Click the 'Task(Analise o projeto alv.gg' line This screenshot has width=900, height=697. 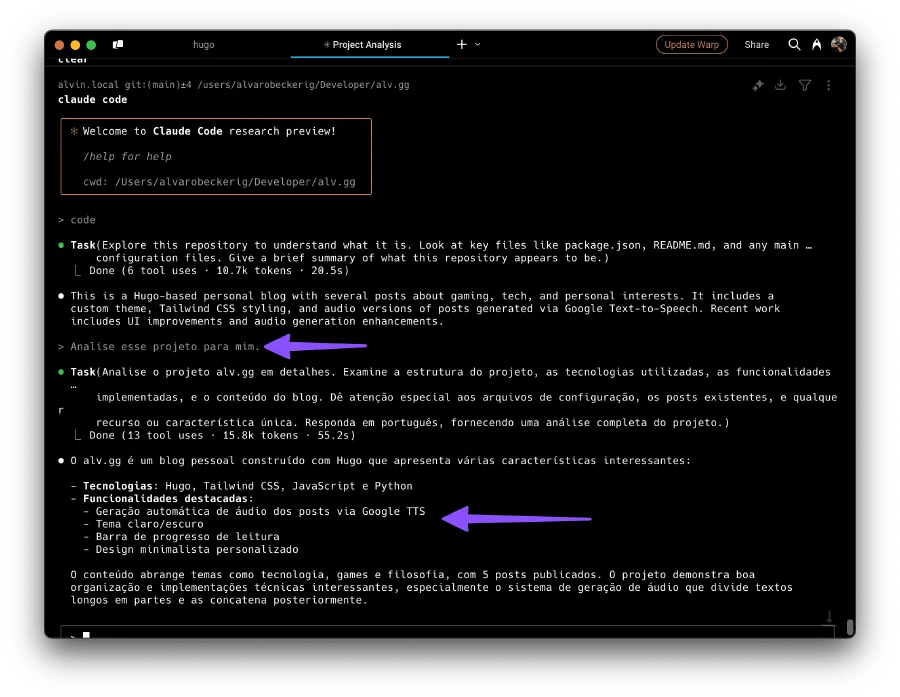[450, 372]
